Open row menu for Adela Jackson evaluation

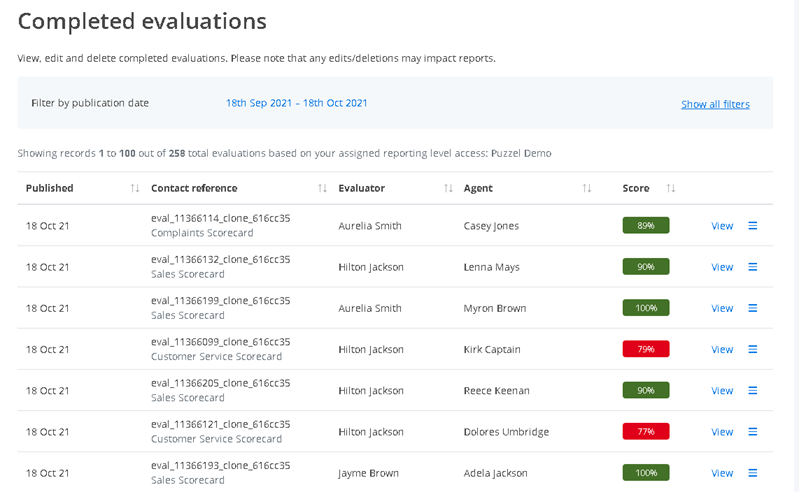[x=753, y=472]
